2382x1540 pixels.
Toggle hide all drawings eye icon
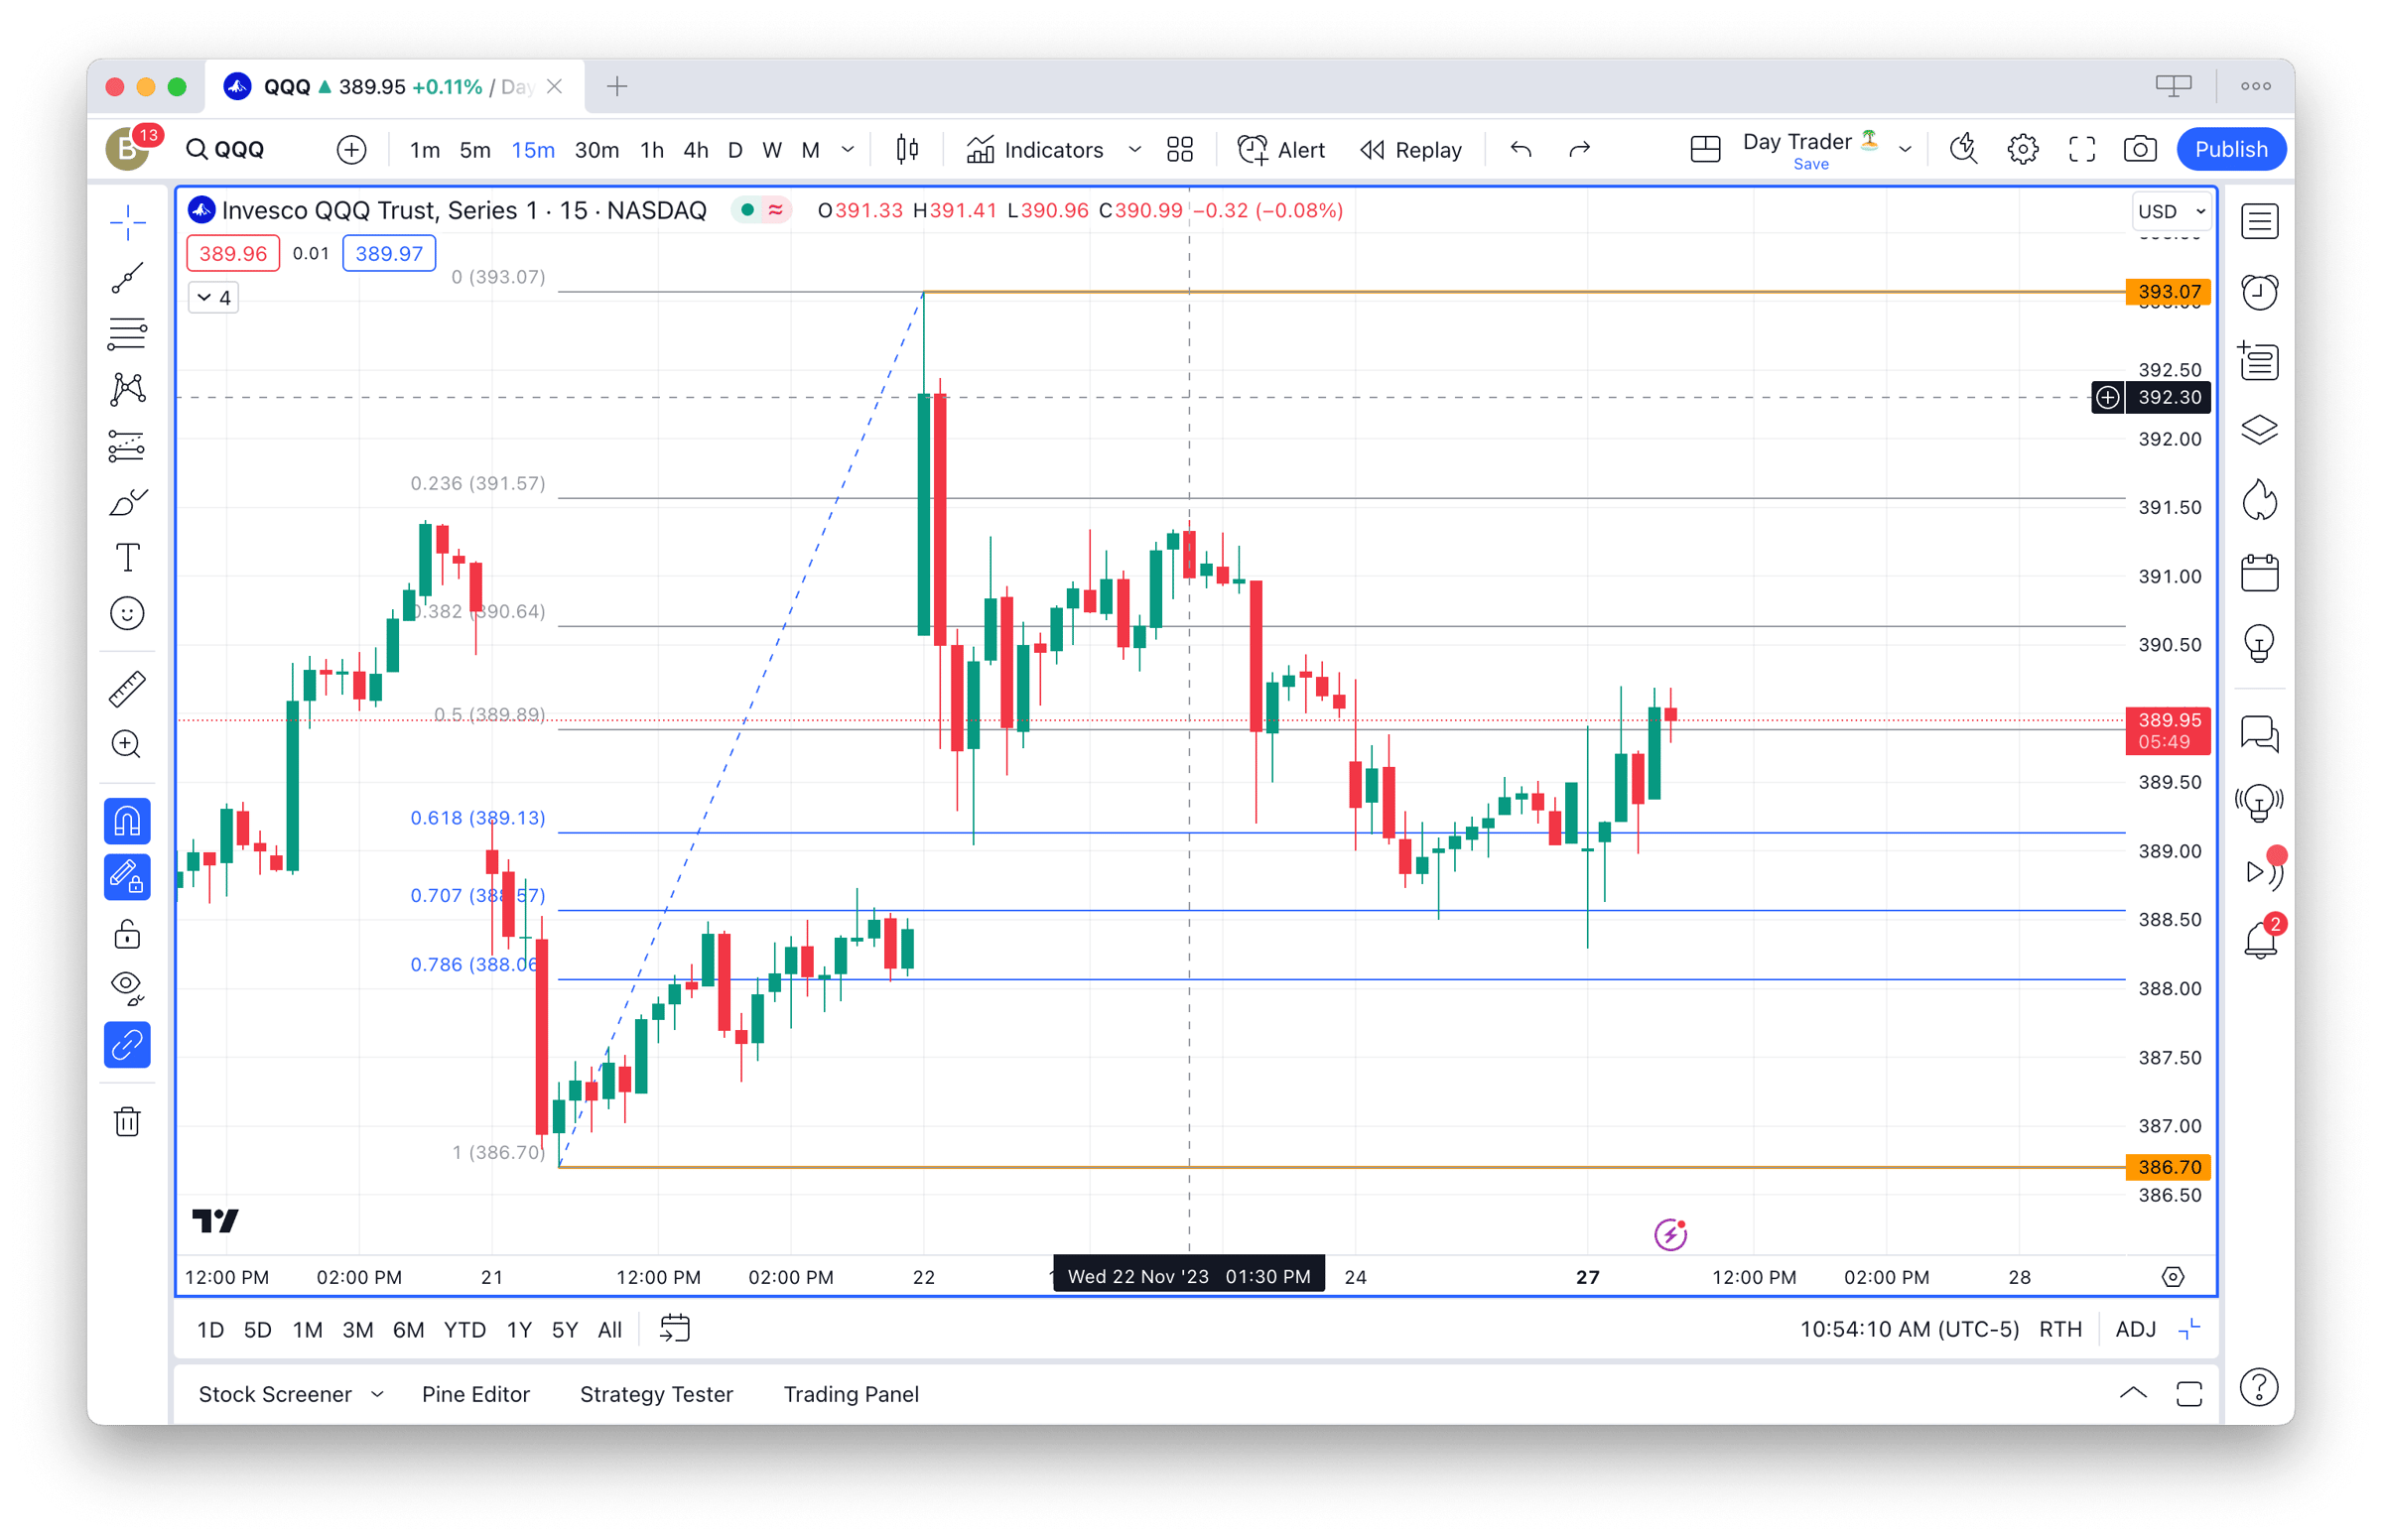coord(127,988)
